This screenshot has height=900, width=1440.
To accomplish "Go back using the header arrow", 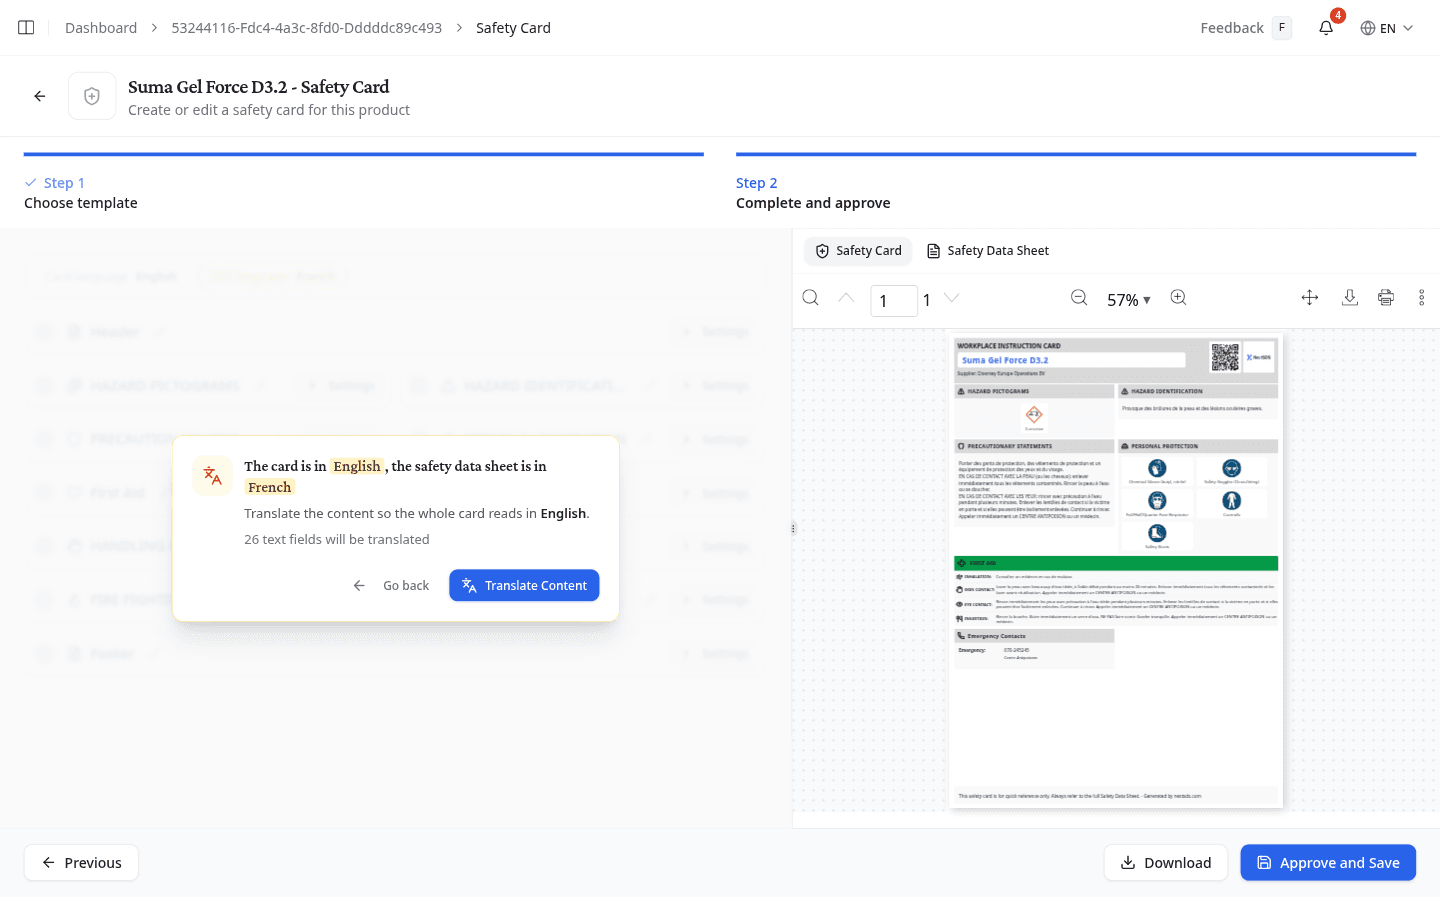I will tap(40, 96).
